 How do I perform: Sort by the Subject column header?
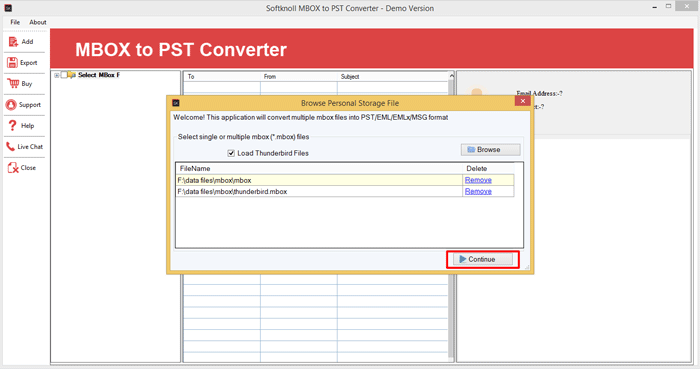[x=350, y=77]
